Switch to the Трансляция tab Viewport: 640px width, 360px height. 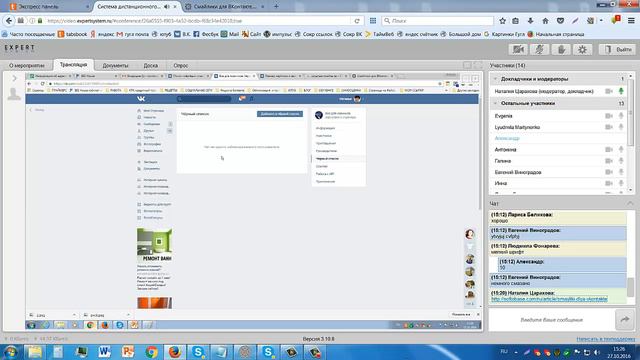[x=73, y=65]
